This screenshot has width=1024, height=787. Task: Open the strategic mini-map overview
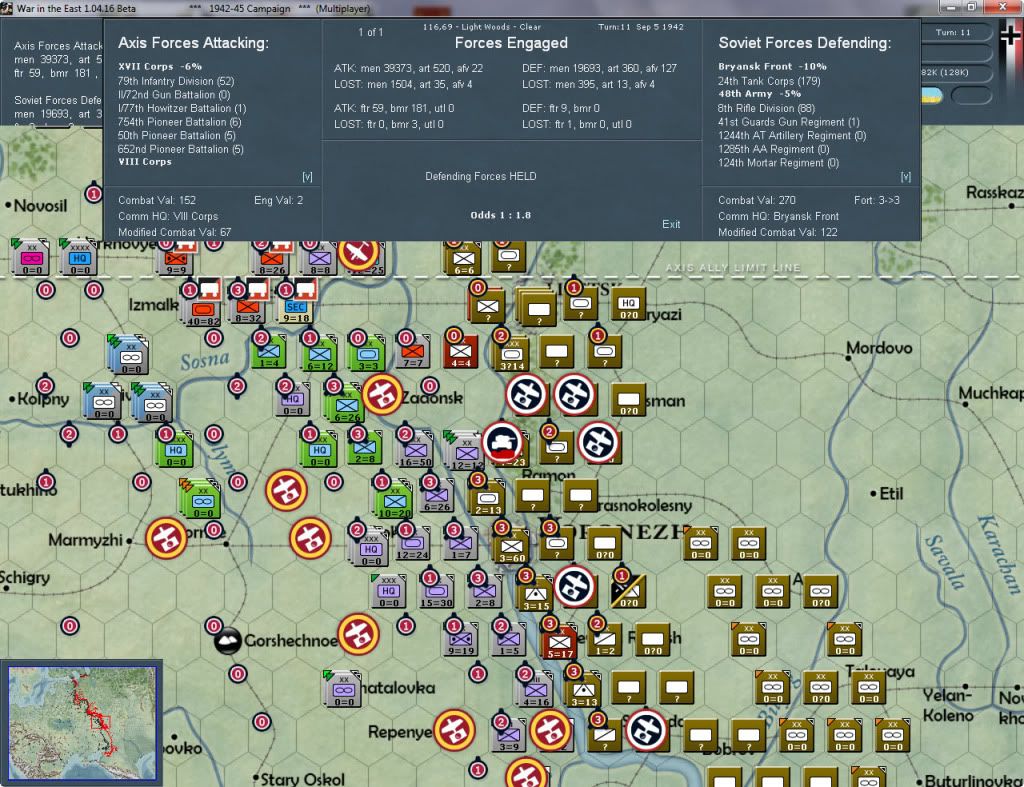click(x=82, y=722)
